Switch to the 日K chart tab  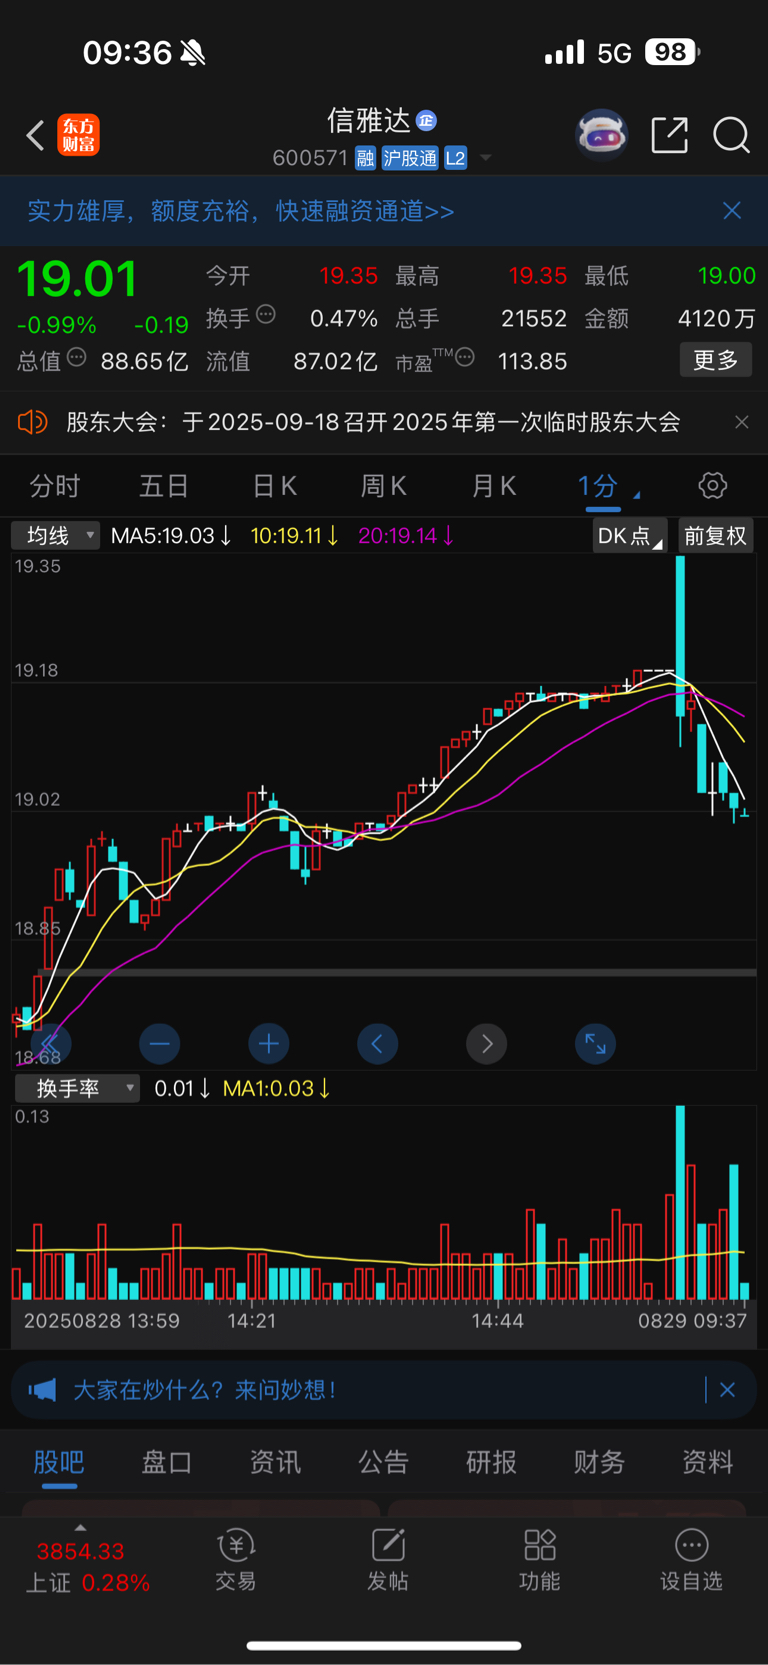(x=274, y=486)
